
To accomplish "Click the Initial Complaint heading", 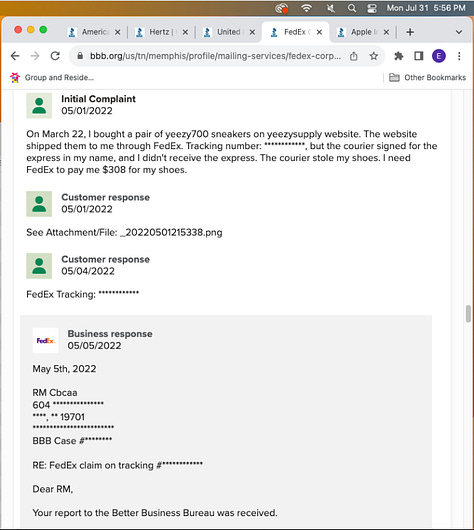I will pyautogui.click(x=98, y=99).
